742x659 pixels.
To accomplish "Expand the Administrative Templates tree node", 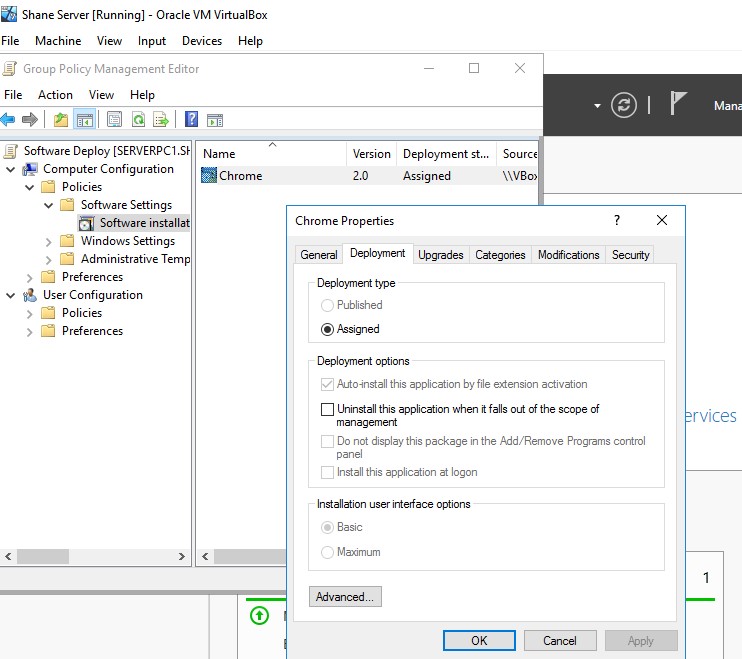I will coord(48,260).
